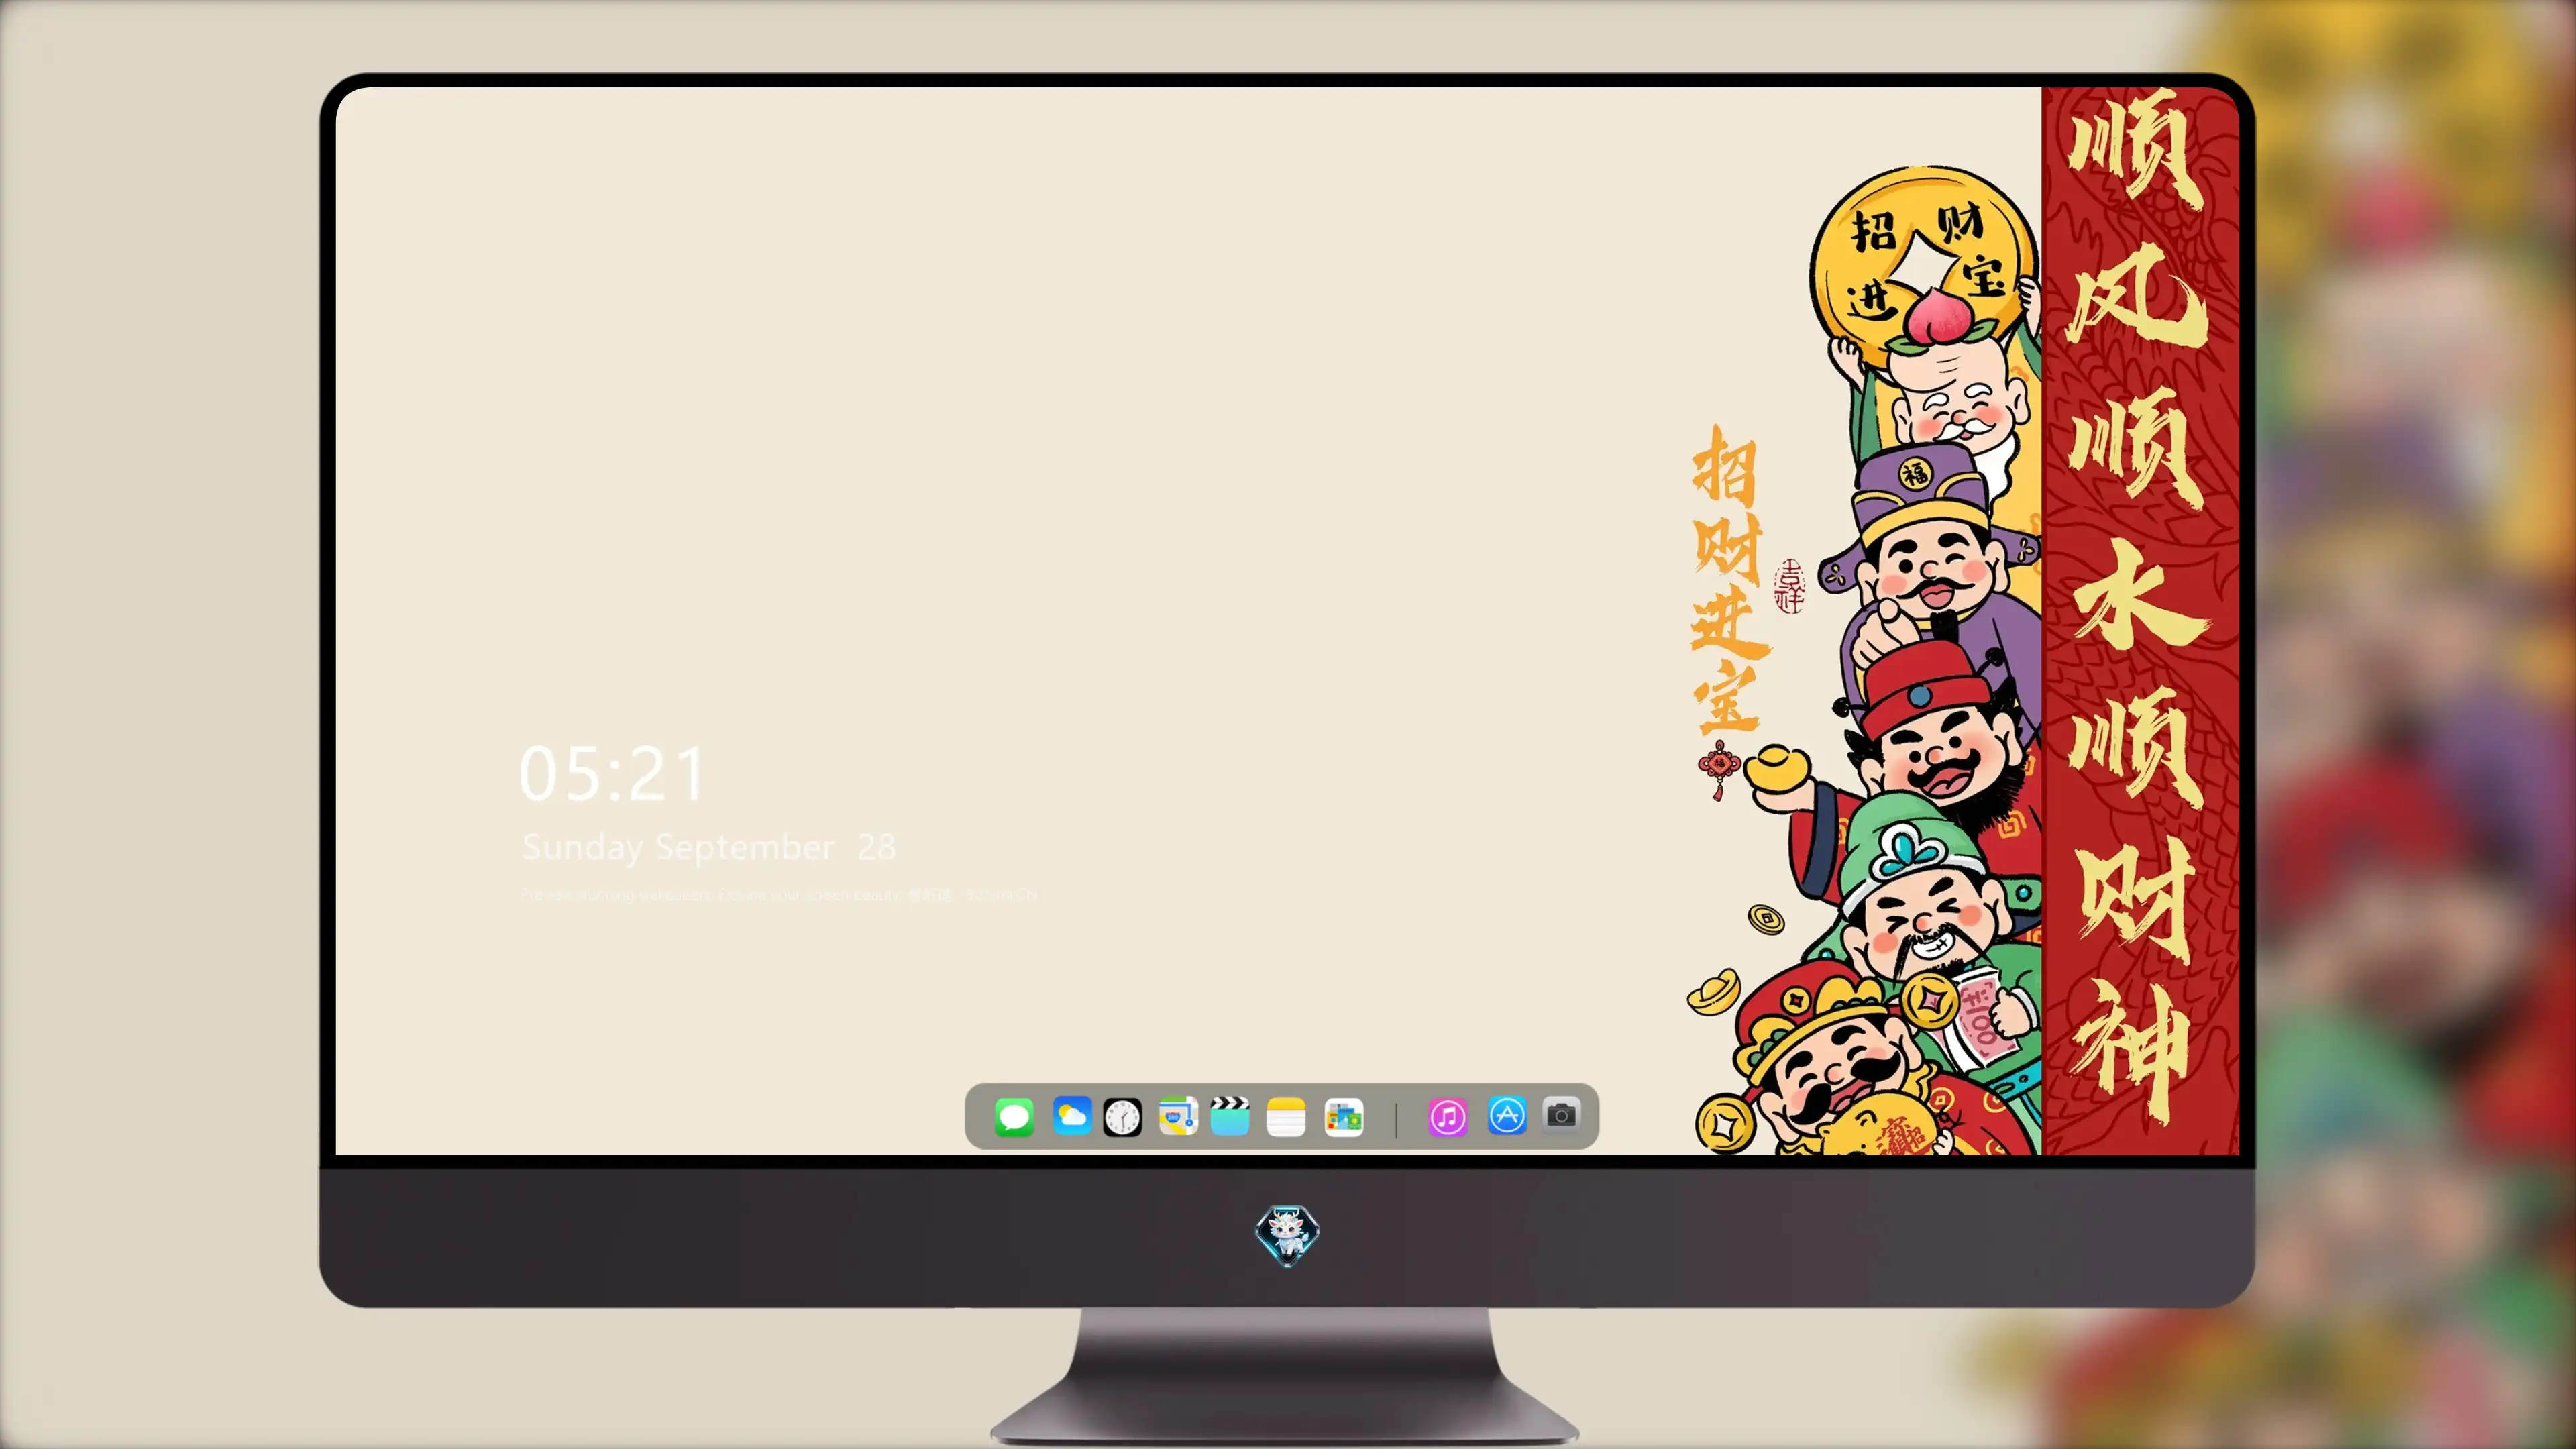This screenshot has width=2576, height=1449.
Task: Open the Notes app in the dock
Action: (x=1286, y=1117)
